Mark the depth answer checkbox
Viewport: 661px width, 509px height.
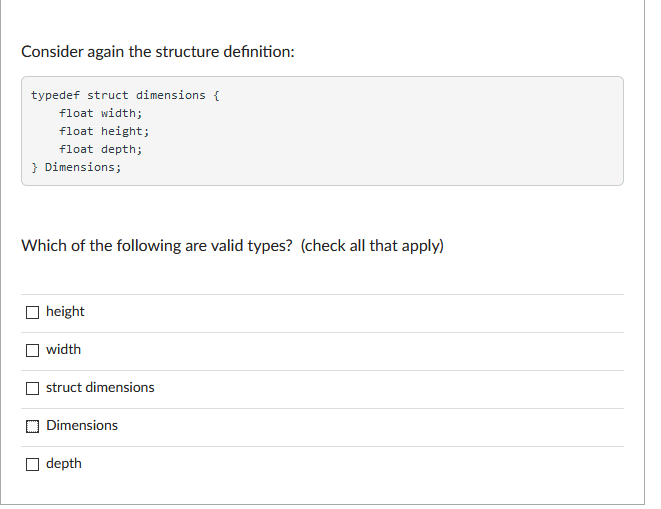[32, 464]
